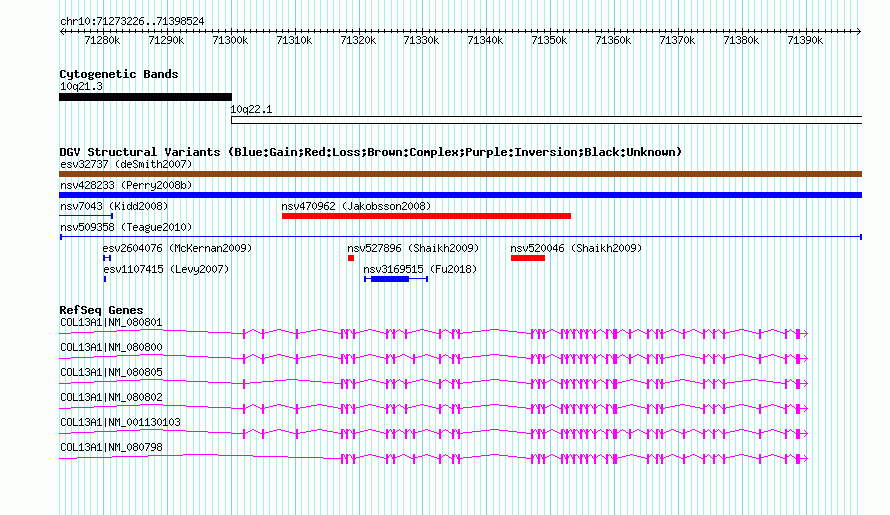Open the nsv7043 (Kidd2008) label
Viewport: 890px width, 515px height.
pos(114,207)
